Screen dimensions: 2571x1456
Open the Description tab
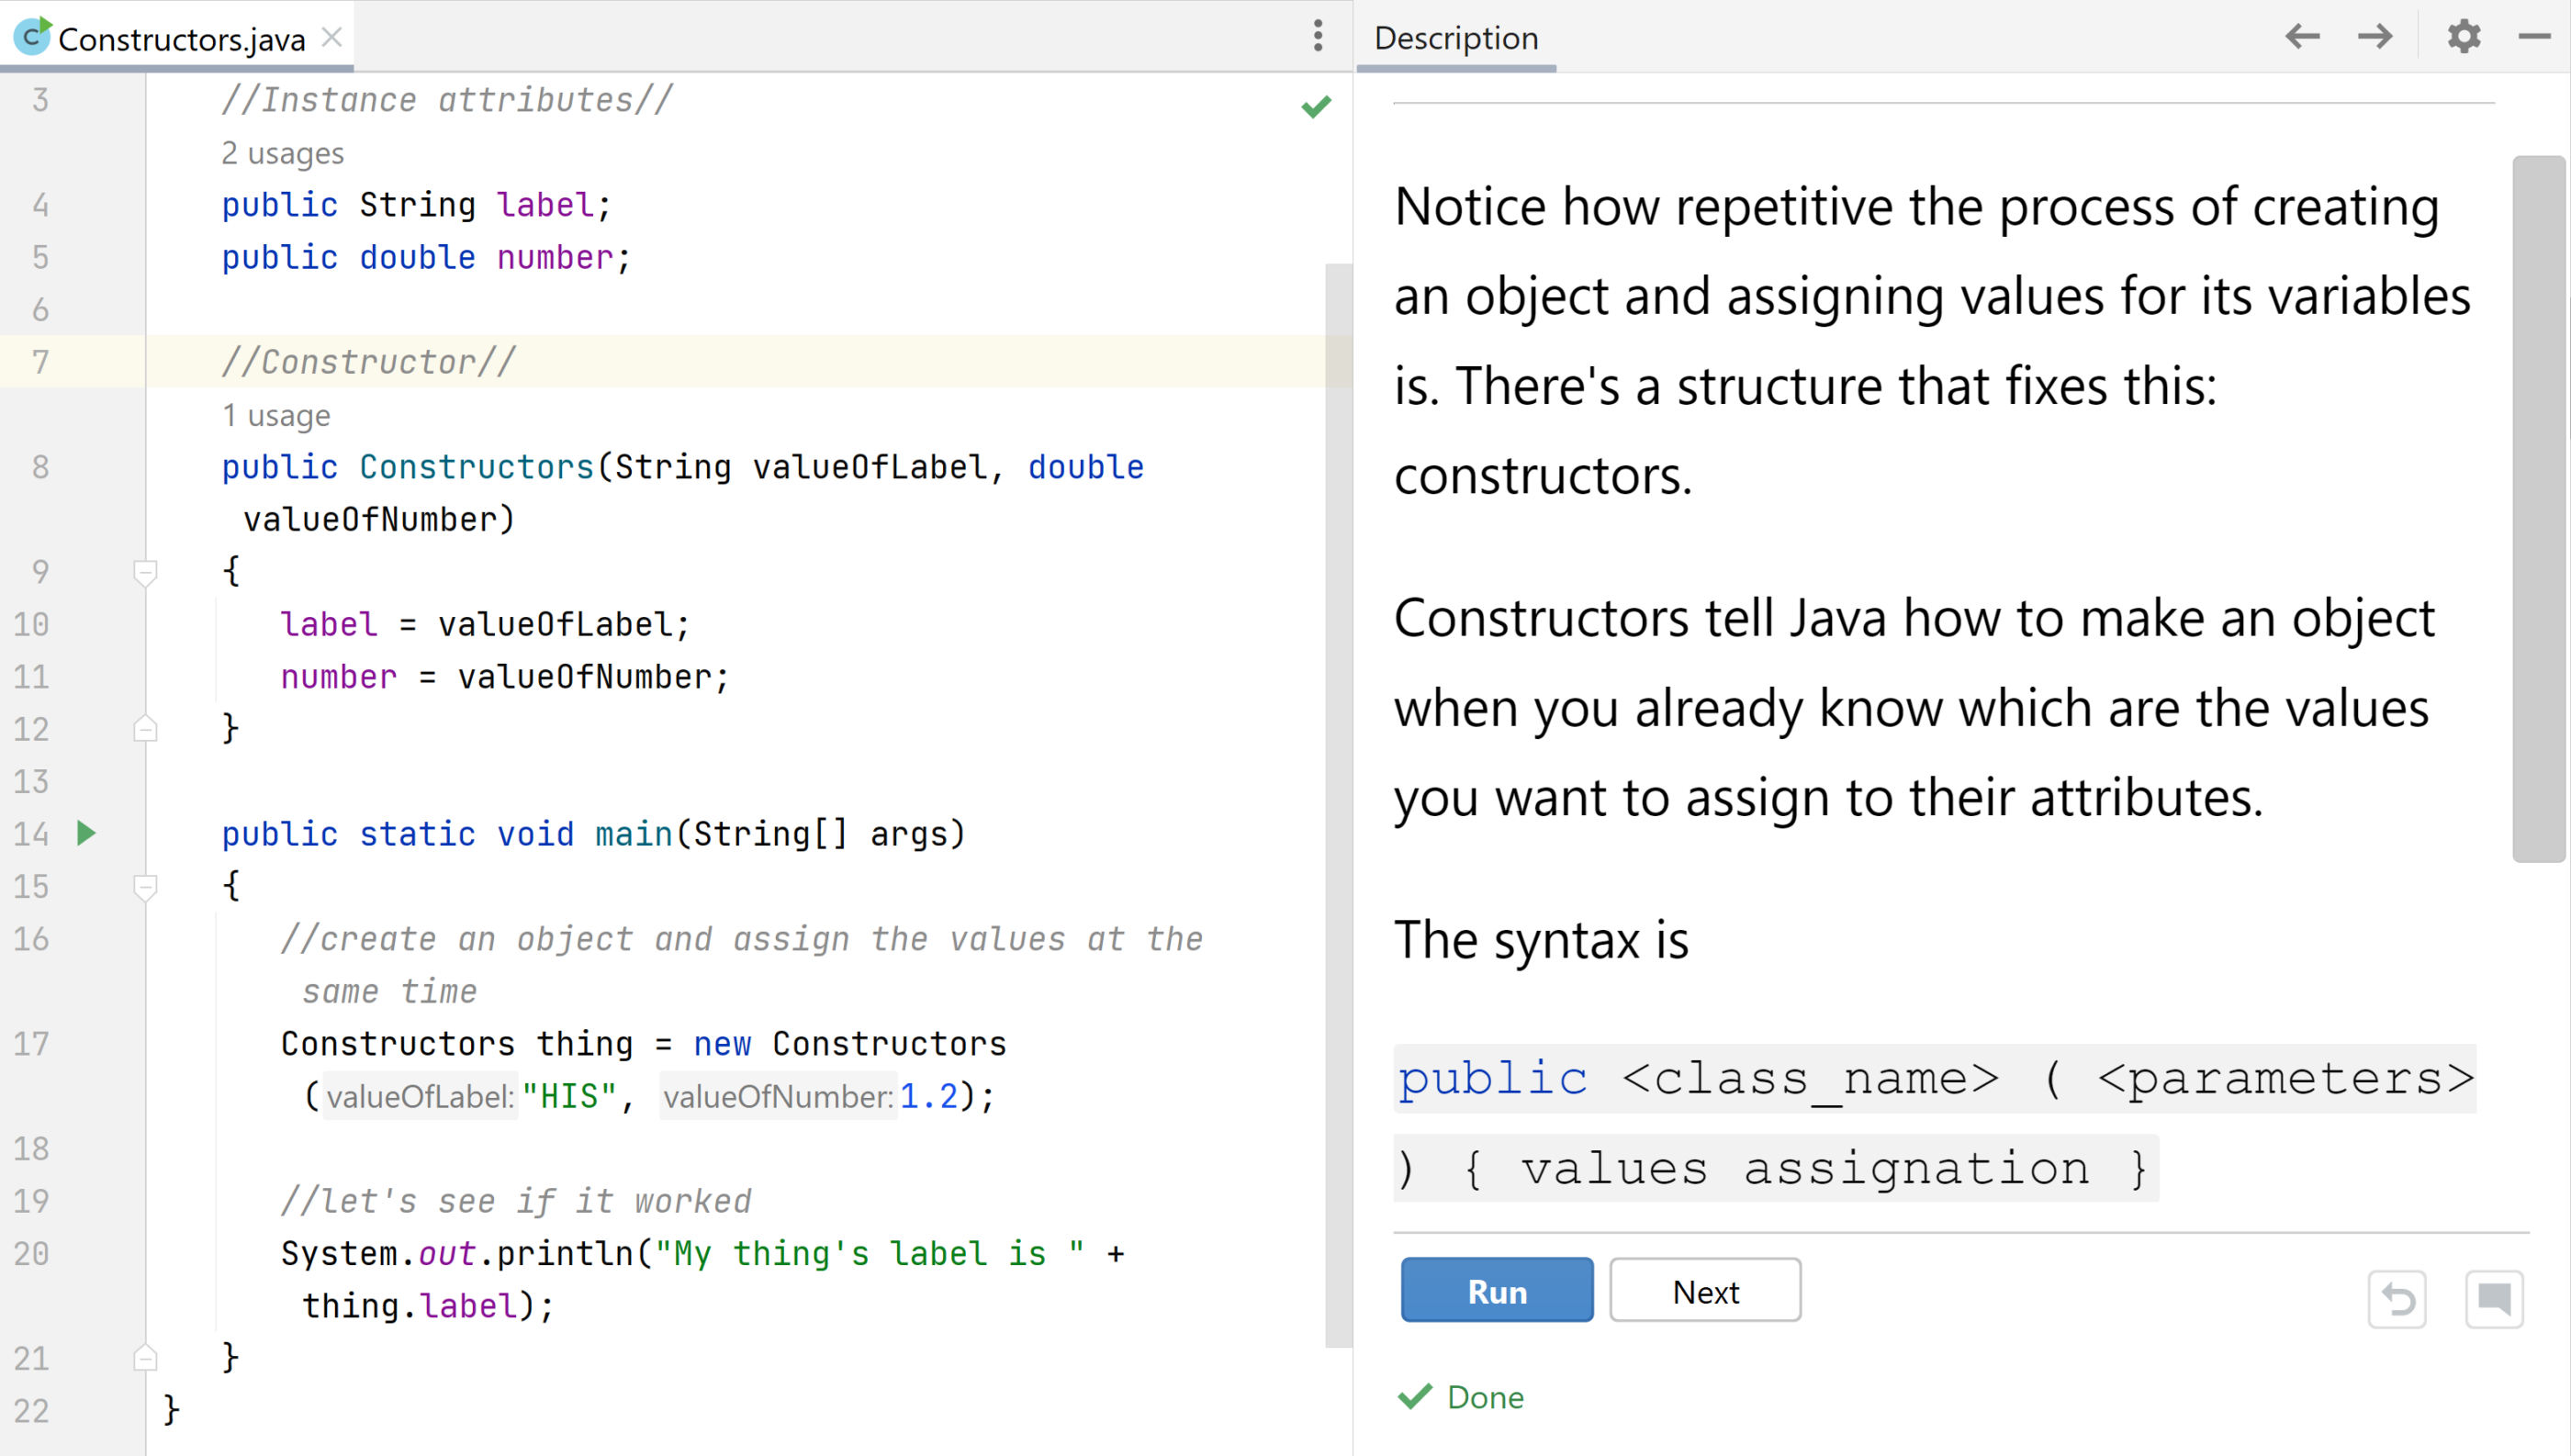tap(1455, 38)
